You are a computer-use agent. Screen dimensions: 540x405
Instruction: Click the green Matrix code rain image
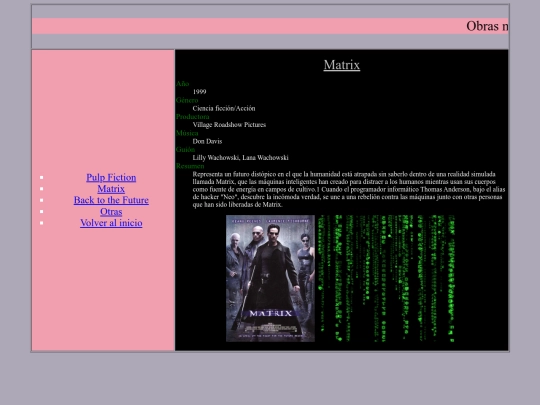coord(386,278)
